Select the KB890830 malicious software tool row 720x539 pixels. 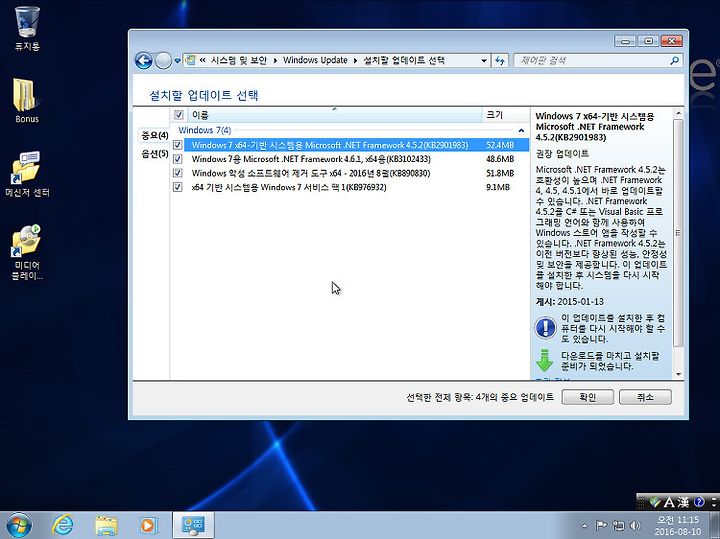click(x=356, y=173)
